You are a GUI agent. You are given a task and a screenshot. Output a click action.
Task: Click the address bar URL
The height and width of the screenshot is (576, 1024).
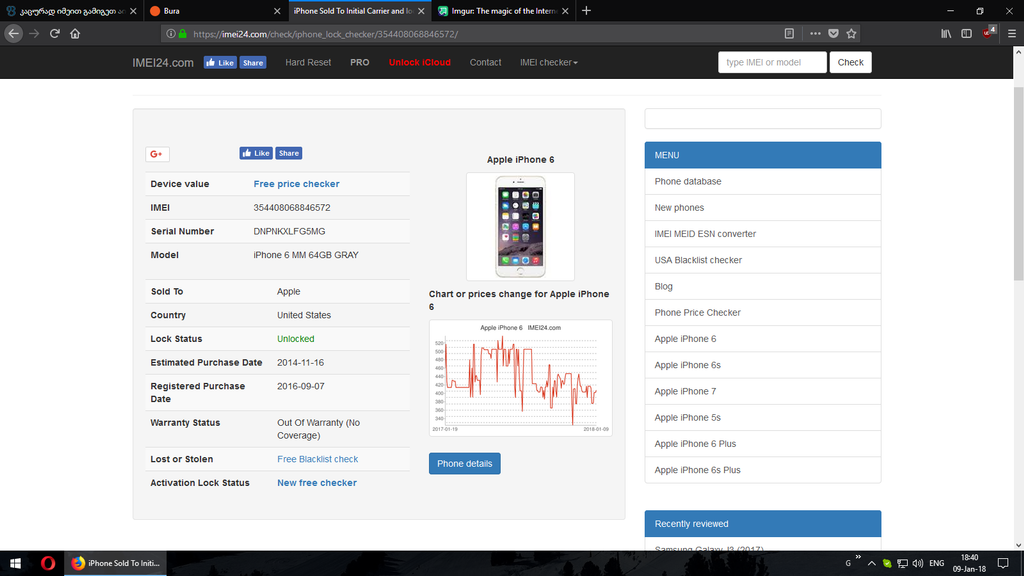tap(325, 34)
